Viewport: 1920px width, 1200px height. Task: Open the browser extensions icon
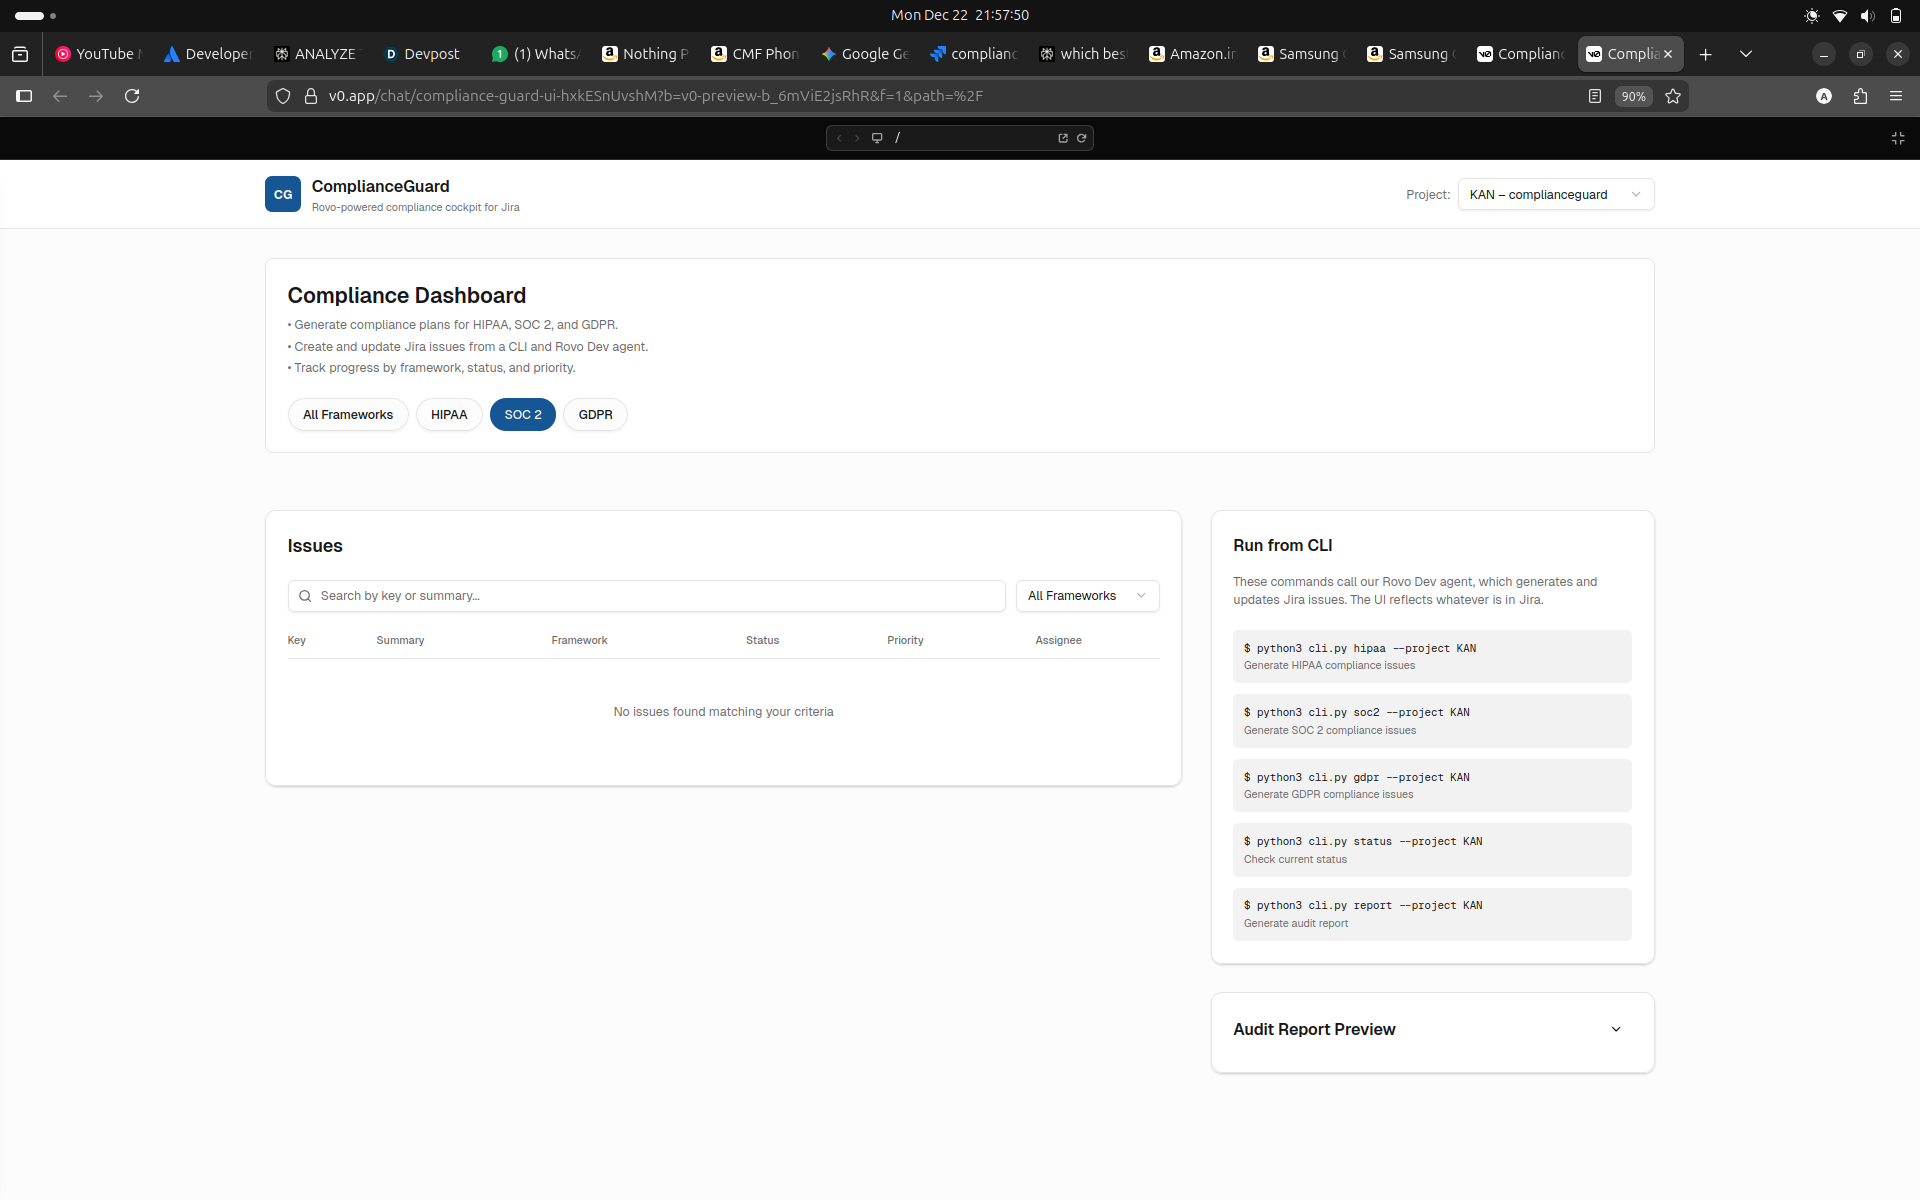coord(1860,96)
